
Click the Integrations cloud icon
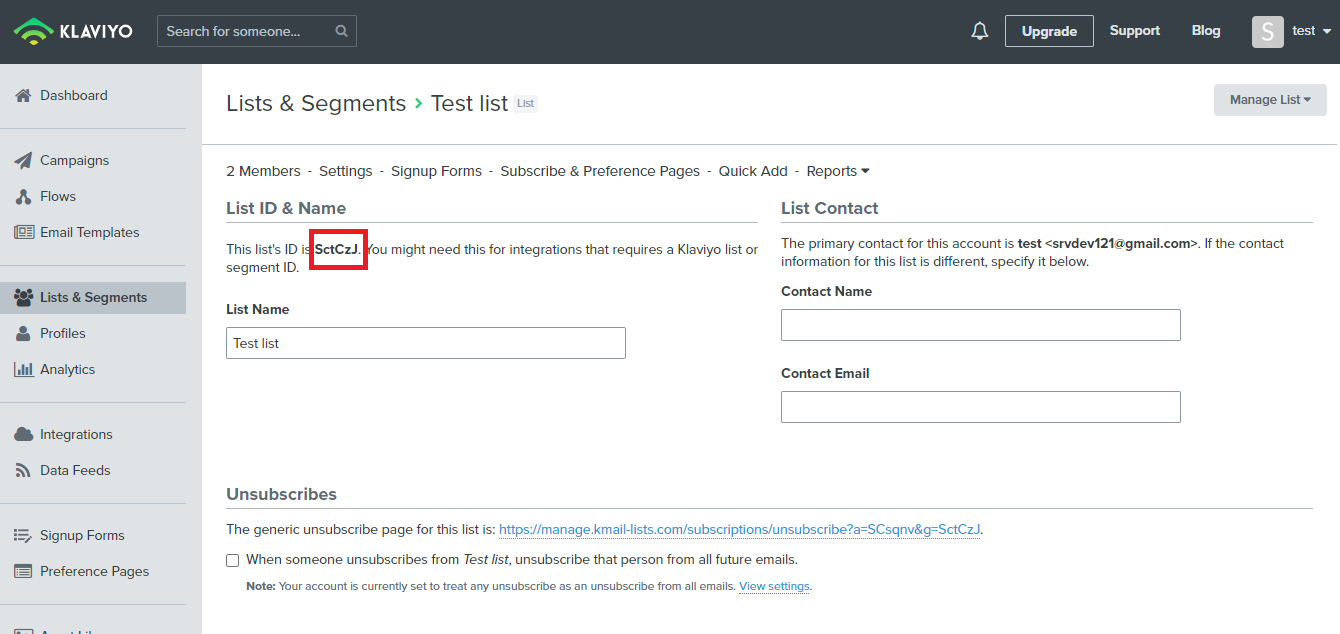point(24,435)
